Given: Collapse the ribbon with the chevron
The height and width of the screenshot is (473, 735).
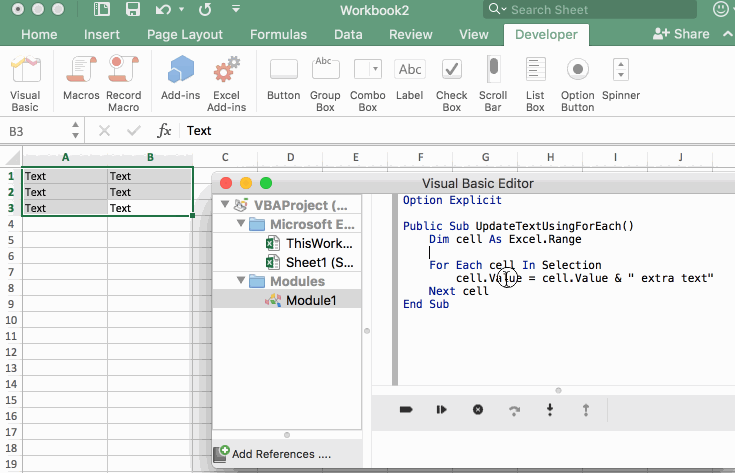Looking at the screenshot, I should [728, 34].
